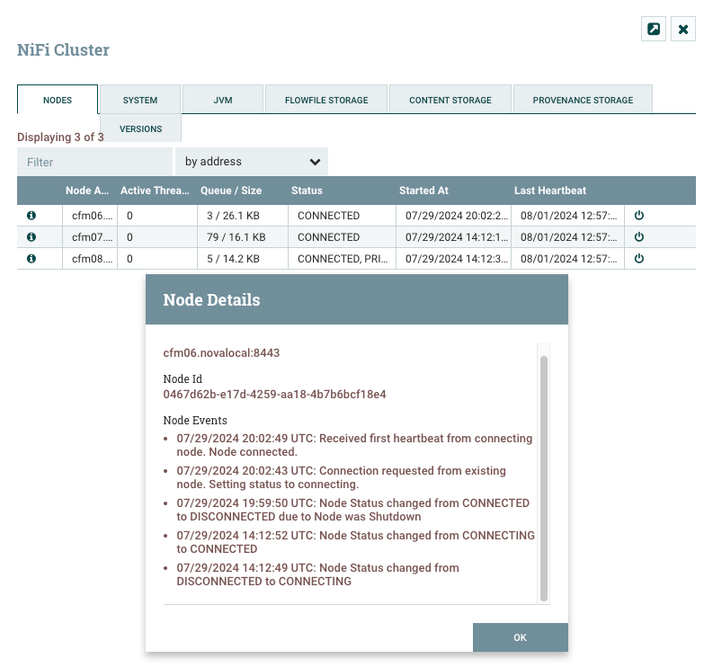
Task: Switch to the SYSTEM tab
Action: (x=140, y=100)
